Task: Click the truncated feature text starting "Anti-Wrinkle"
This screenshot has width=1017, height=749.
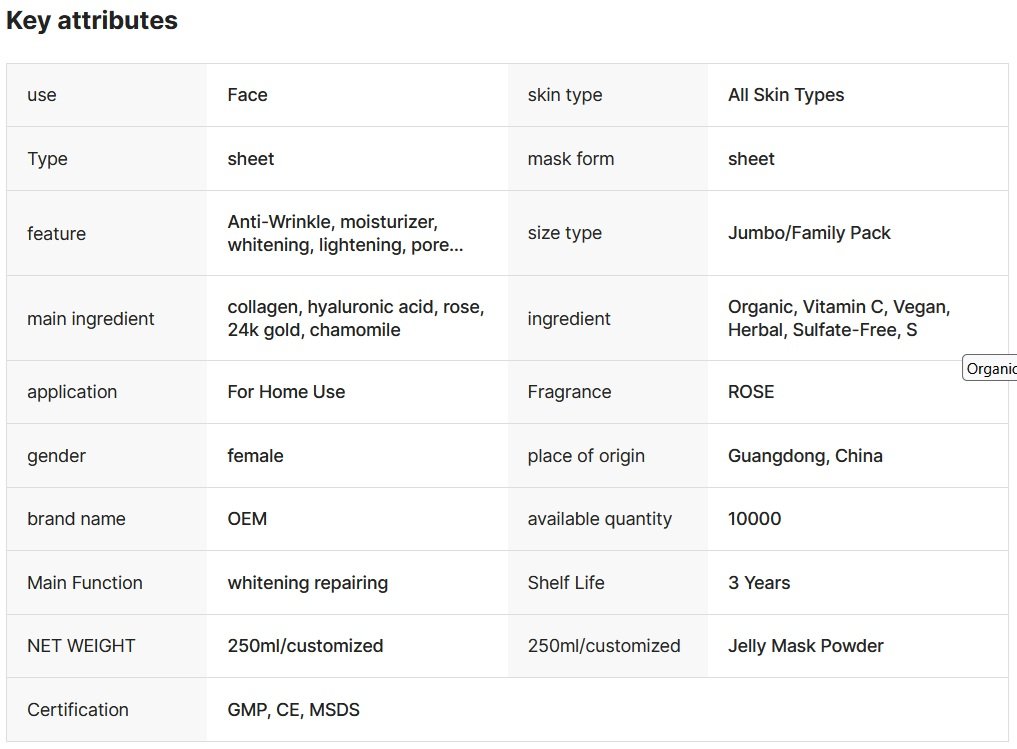Action: (x=345, y=233)
